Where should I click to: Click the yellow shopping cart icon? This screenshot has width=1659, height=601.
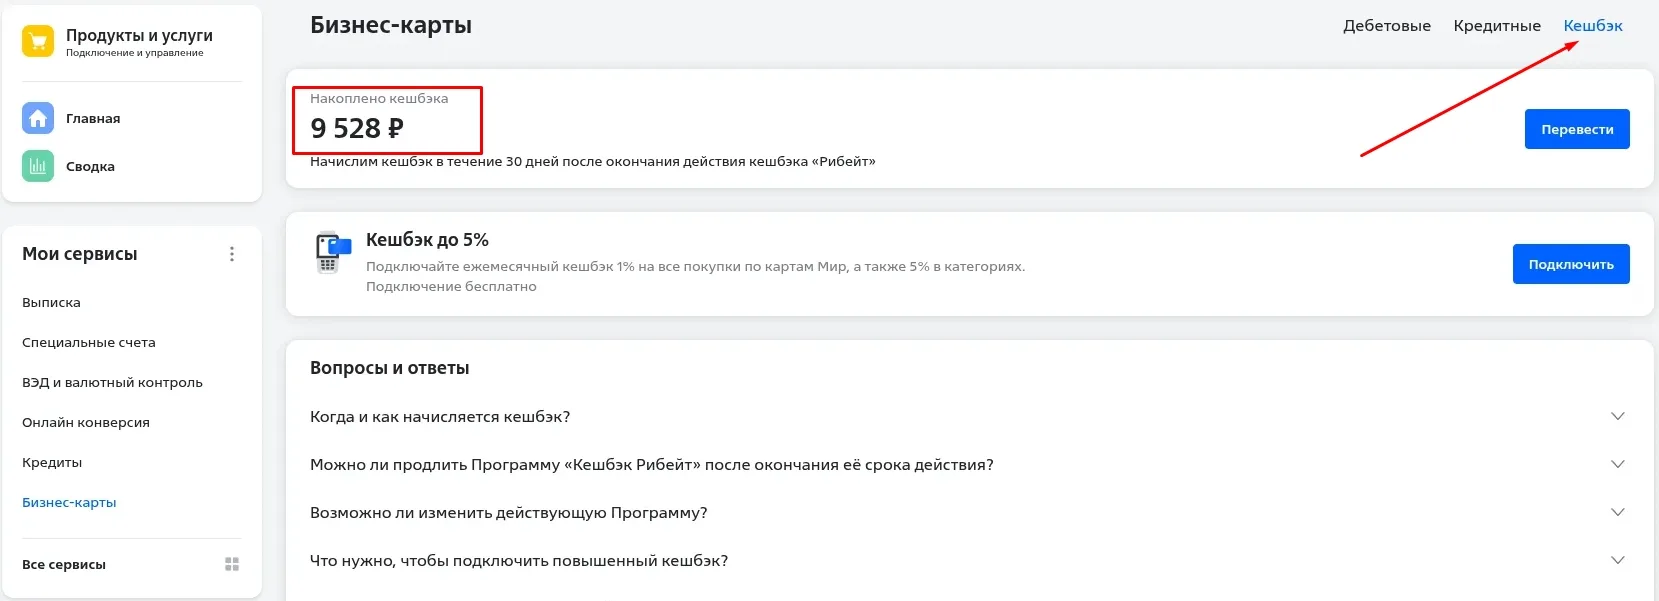tap(38, 41)
